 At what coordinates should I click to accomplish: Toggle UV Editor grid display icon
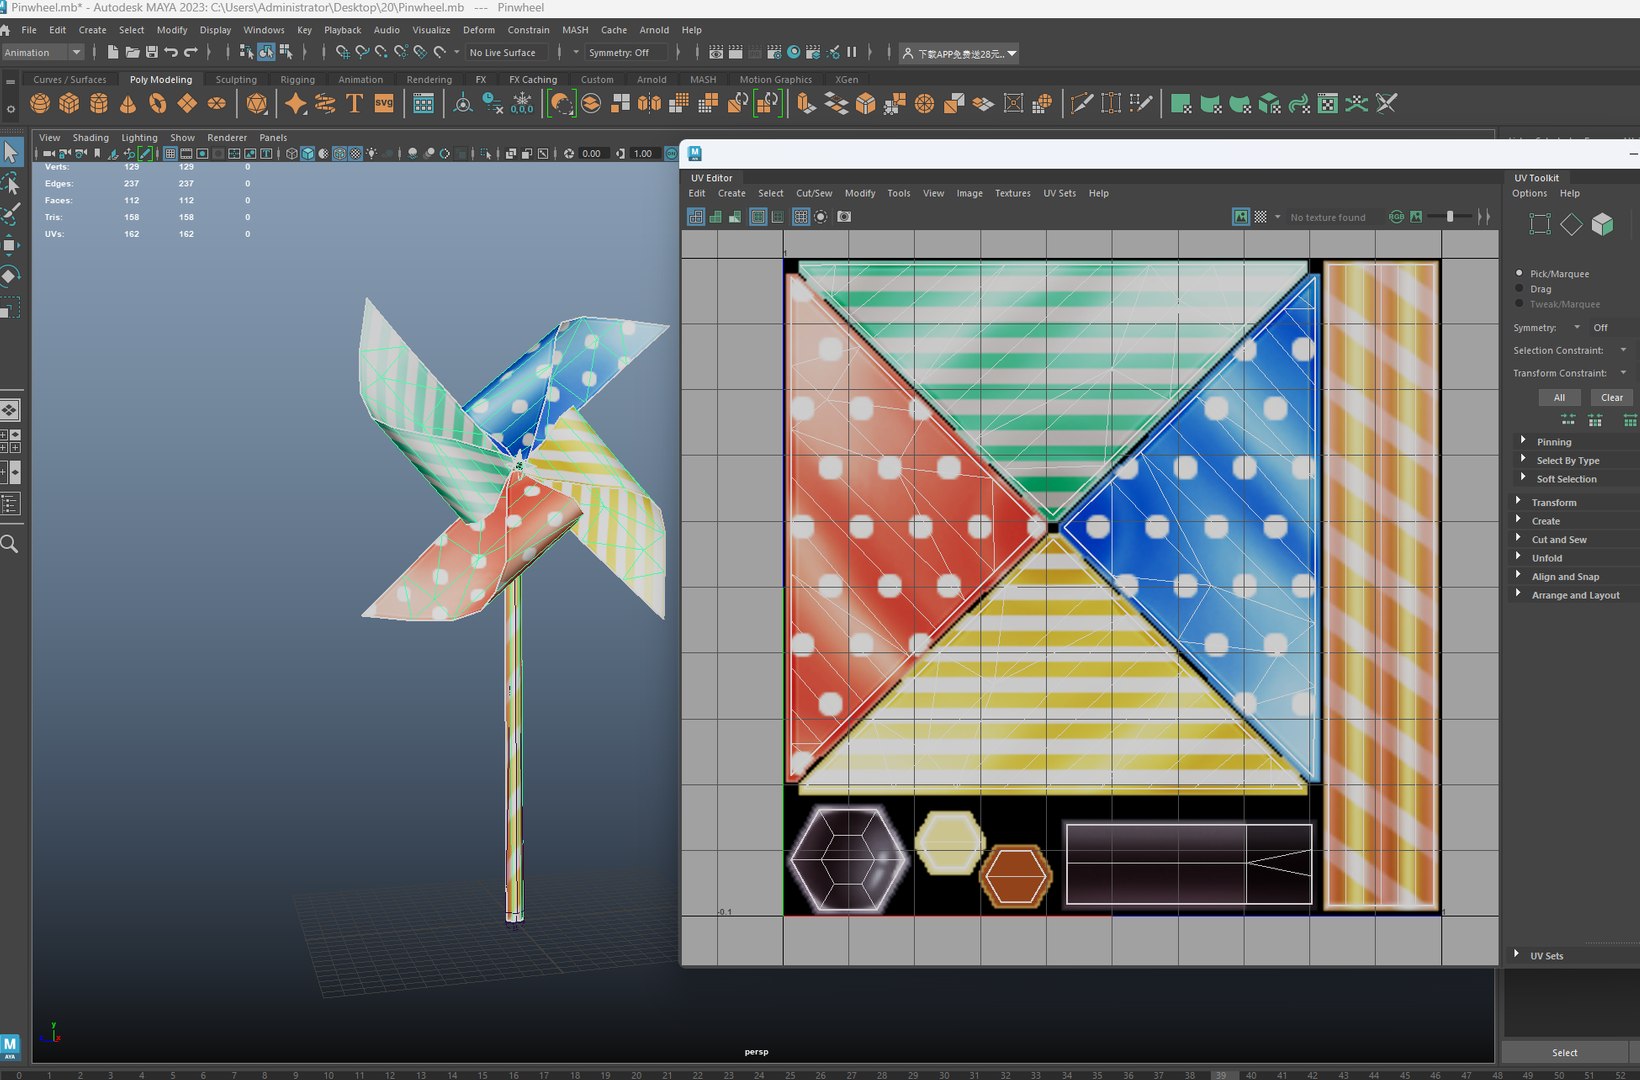(800, 216)
